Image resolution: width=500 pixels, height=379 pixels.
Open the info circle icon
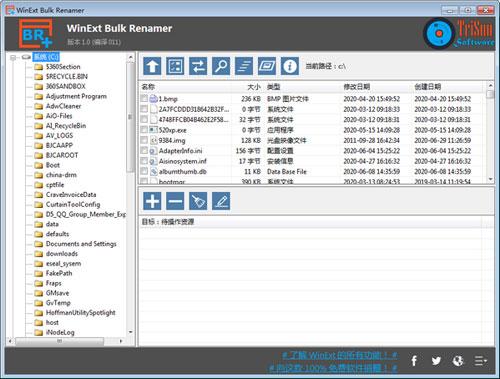pos(290,66)
